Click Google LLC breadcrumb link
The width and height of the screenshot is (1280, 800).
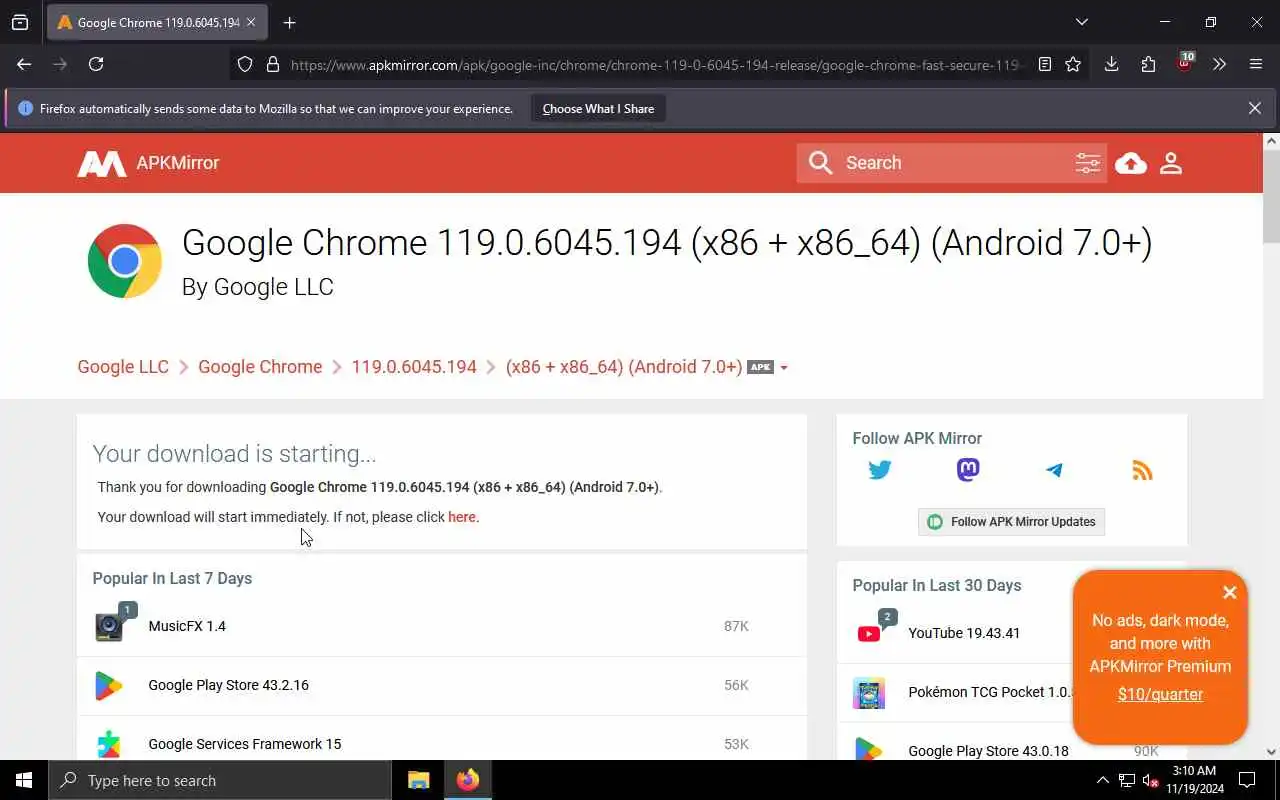123,367
